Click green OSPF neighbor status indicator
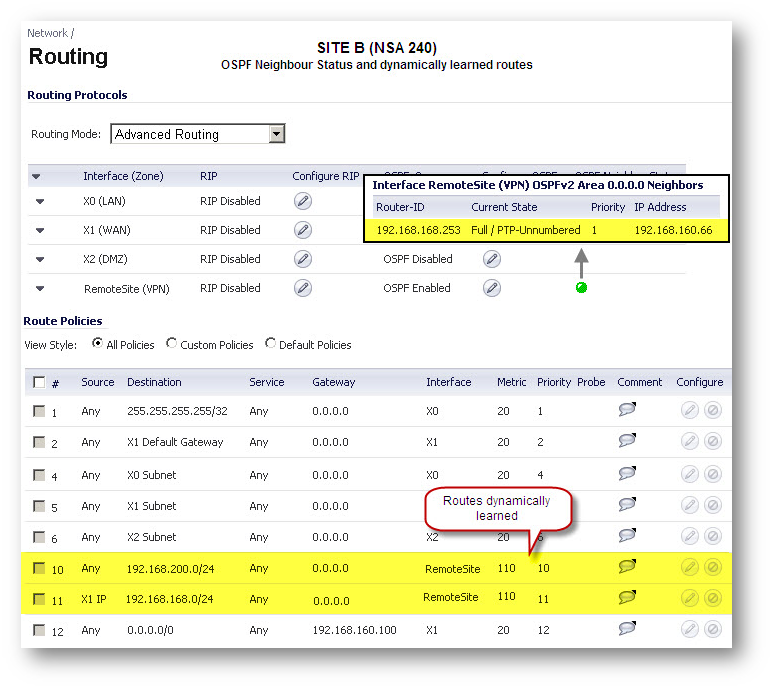 [581, 288]
